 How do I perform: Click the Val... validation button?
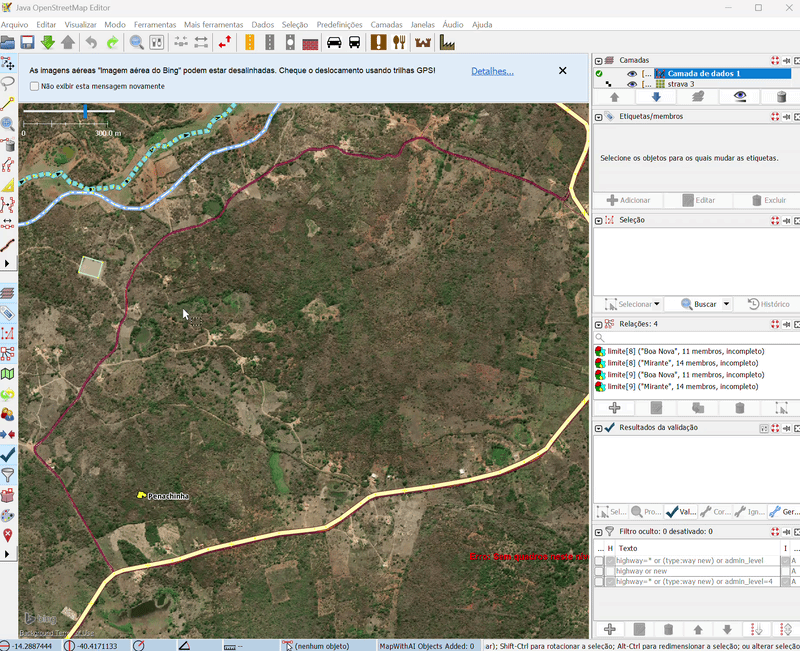point(681,512)
